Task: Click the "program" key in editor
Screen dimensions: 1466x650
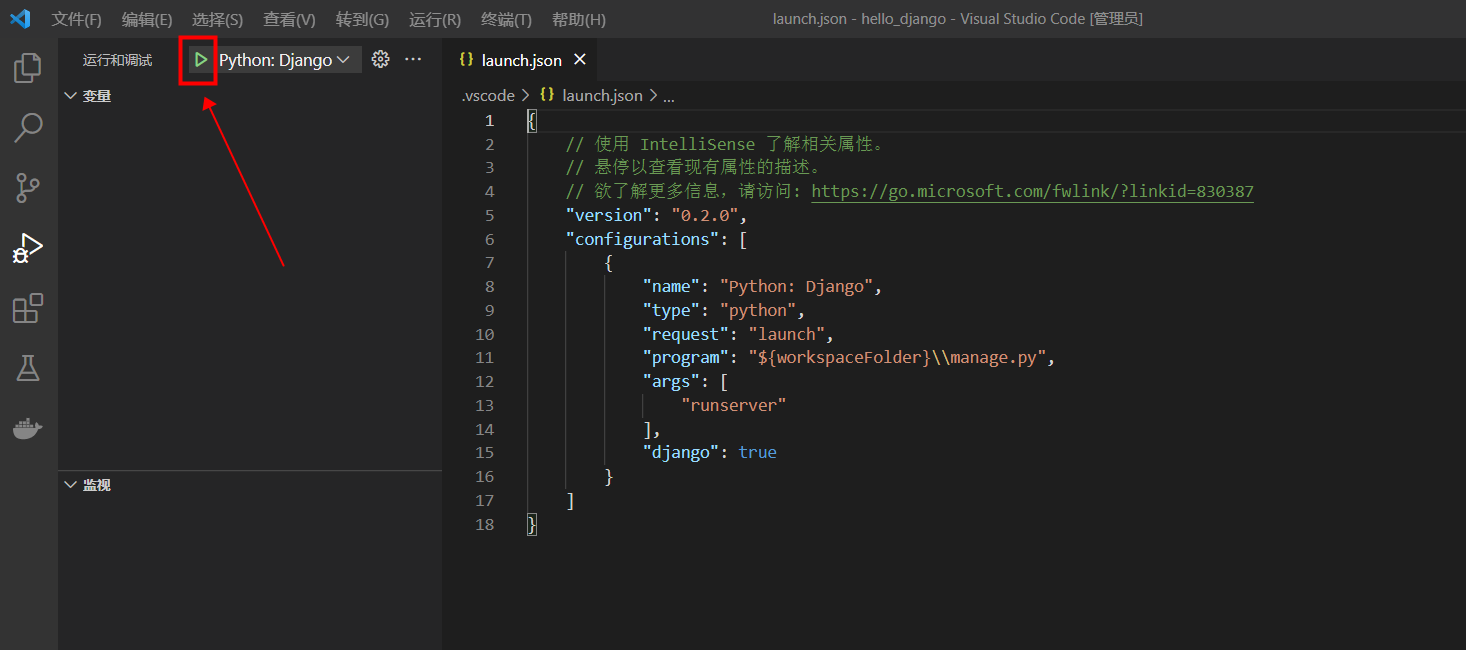Action: coord(685,357)
